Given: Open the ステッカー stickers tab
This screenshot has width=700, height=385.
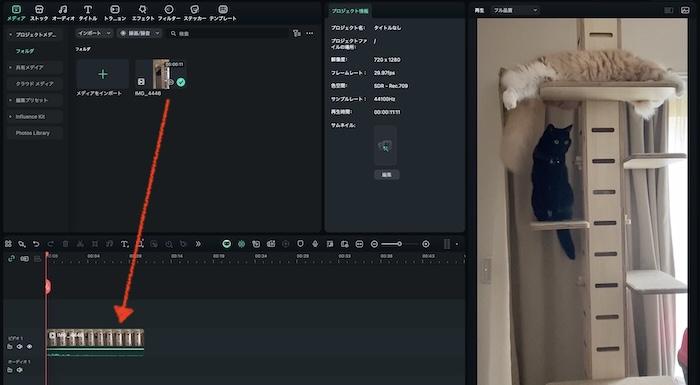Looking at the screenshot, I should pos(195,13).
